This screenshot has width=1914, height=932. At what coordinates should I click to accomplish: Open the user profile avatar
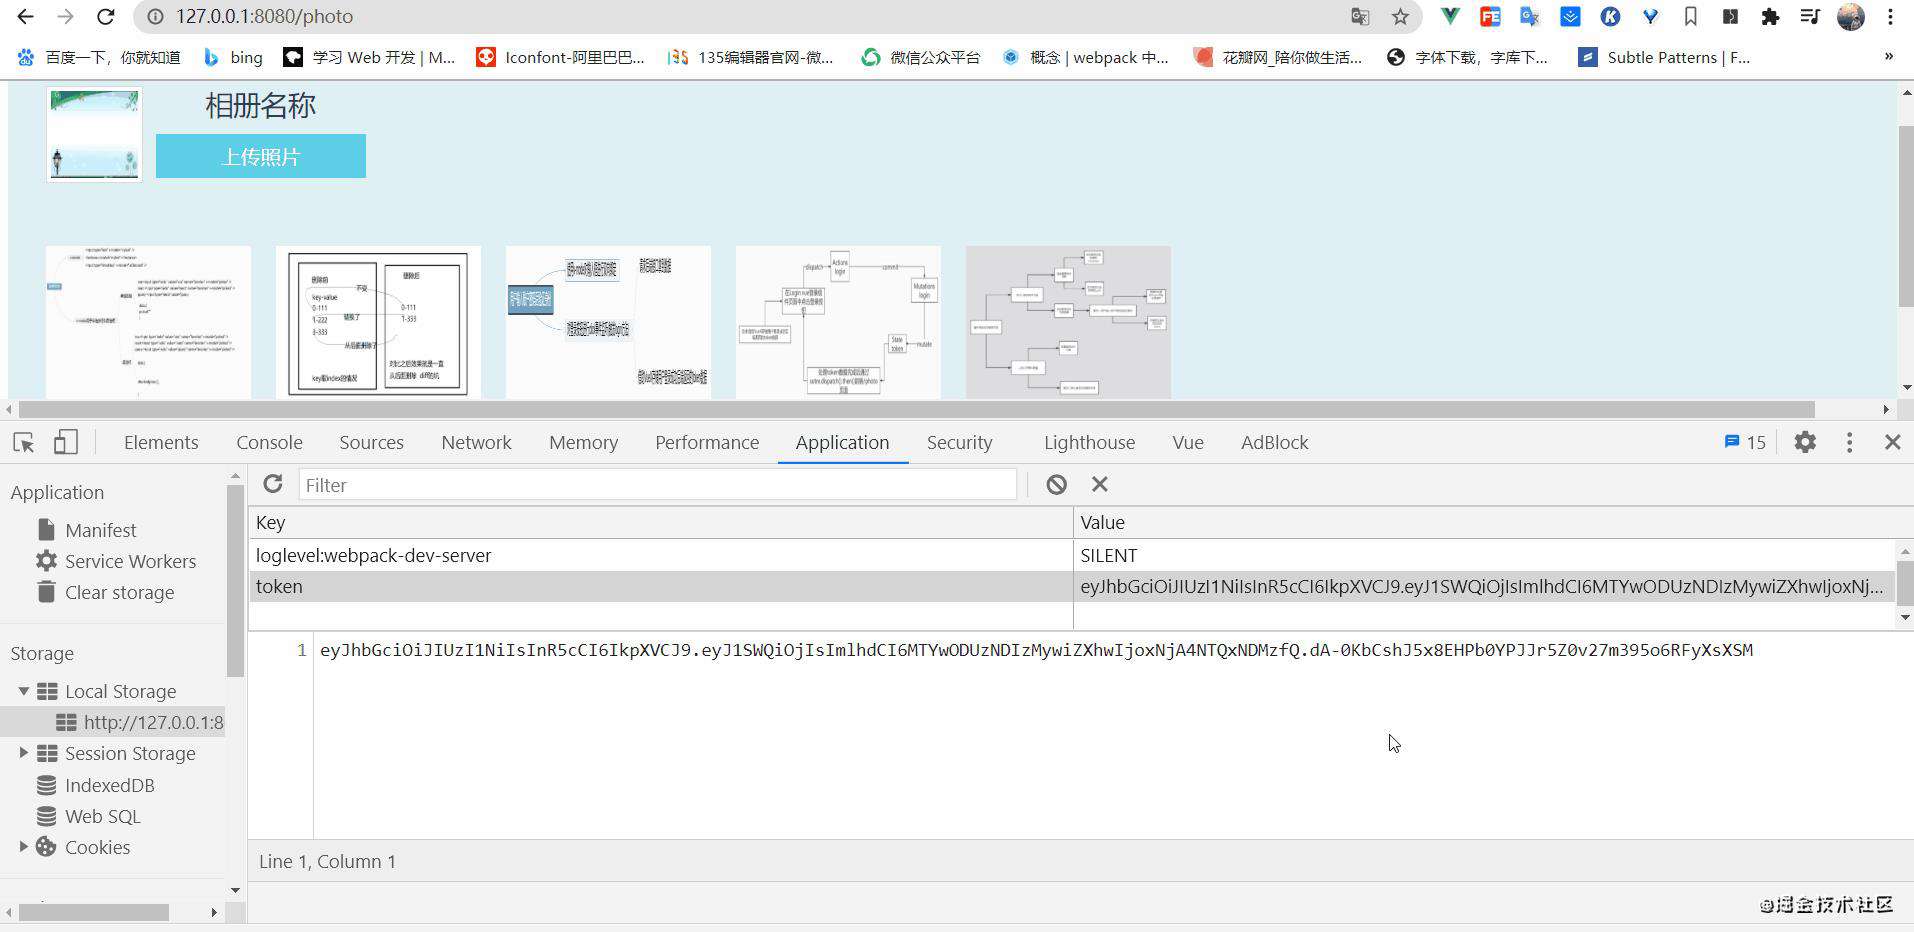[x=1851, y=17]
